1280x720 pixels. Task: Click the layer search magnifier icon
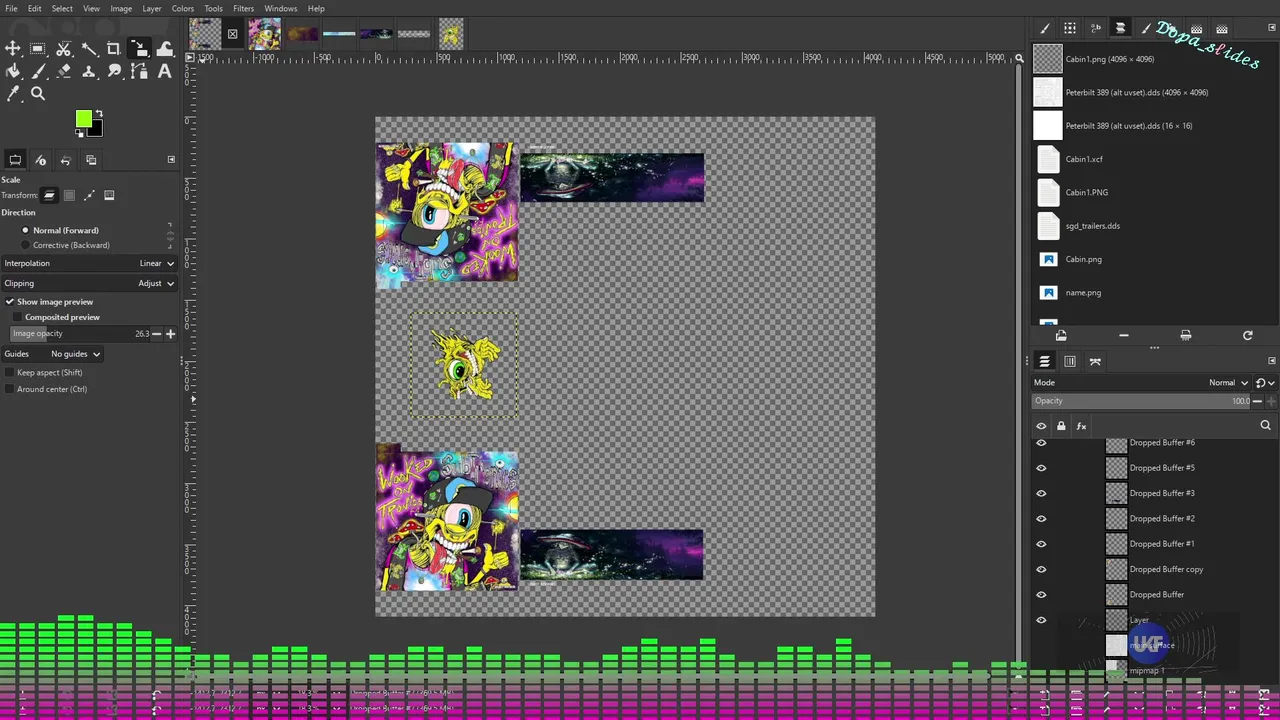point(1265,426)
